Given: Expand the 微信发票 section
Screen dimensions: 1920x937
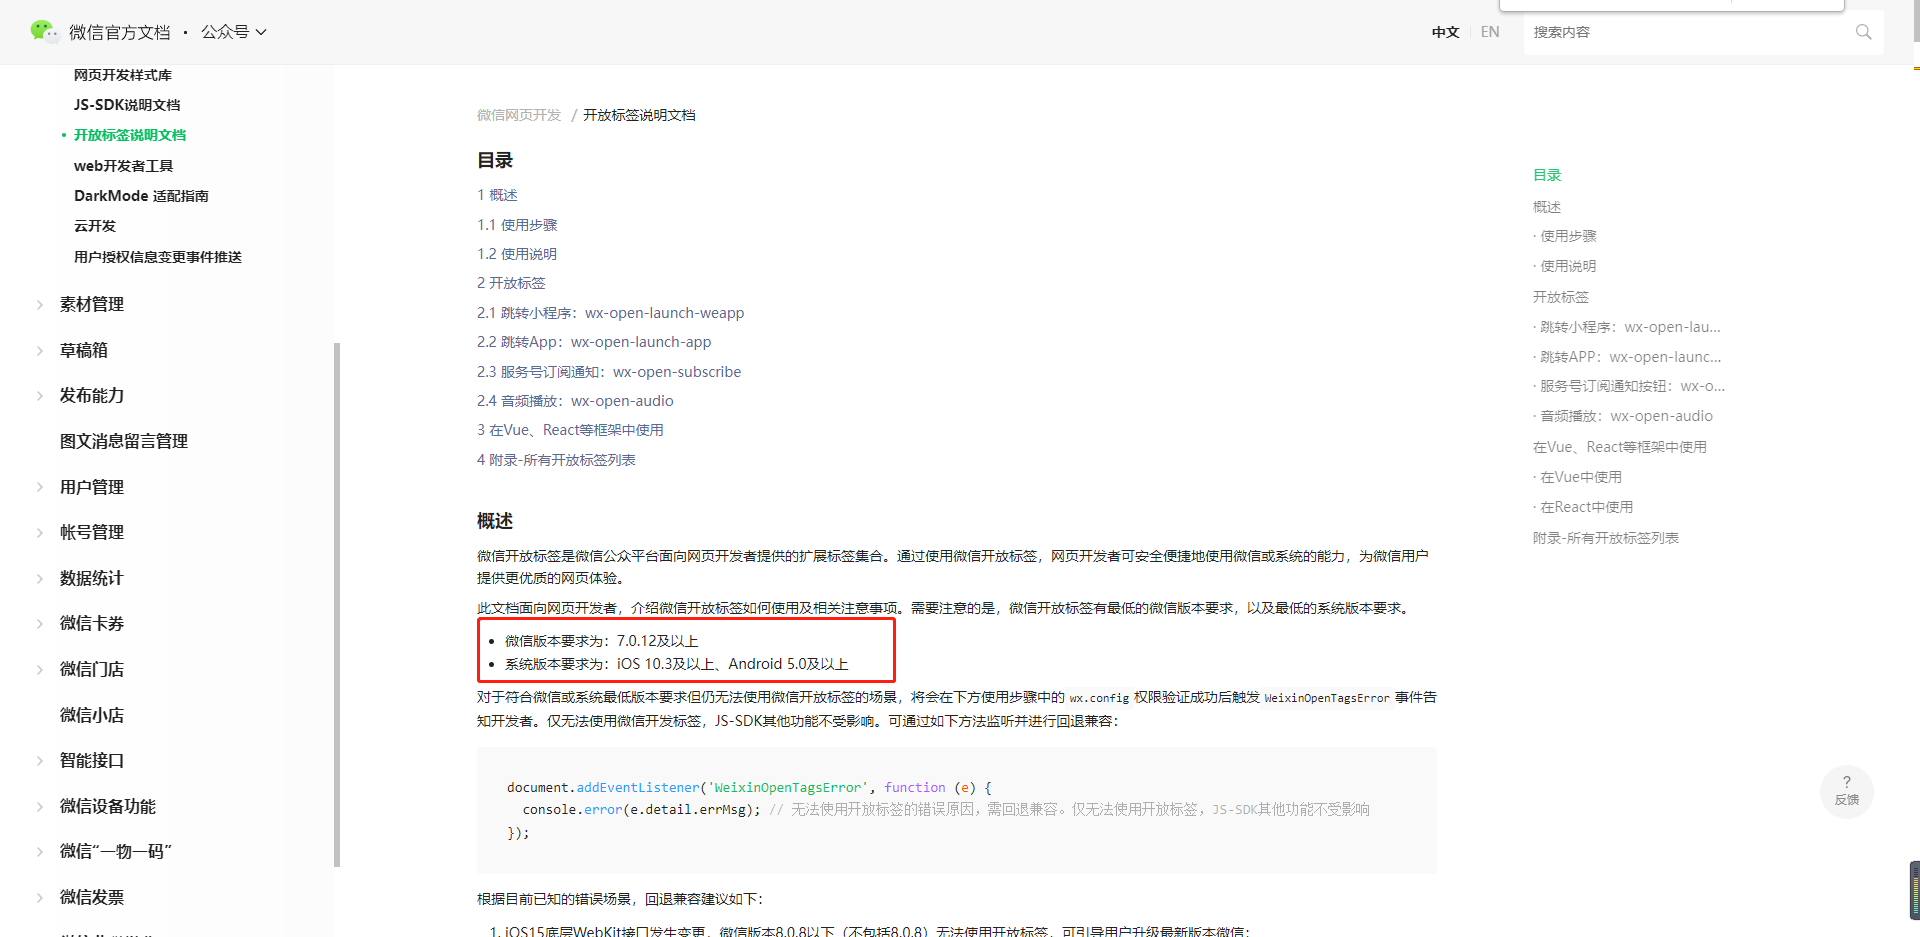Looking at the screenshot, I should 91,897.
